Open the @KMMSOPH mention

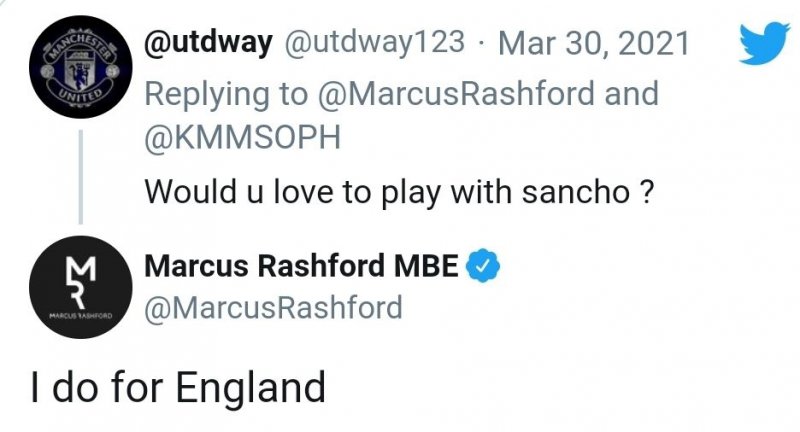click(243, 138)
